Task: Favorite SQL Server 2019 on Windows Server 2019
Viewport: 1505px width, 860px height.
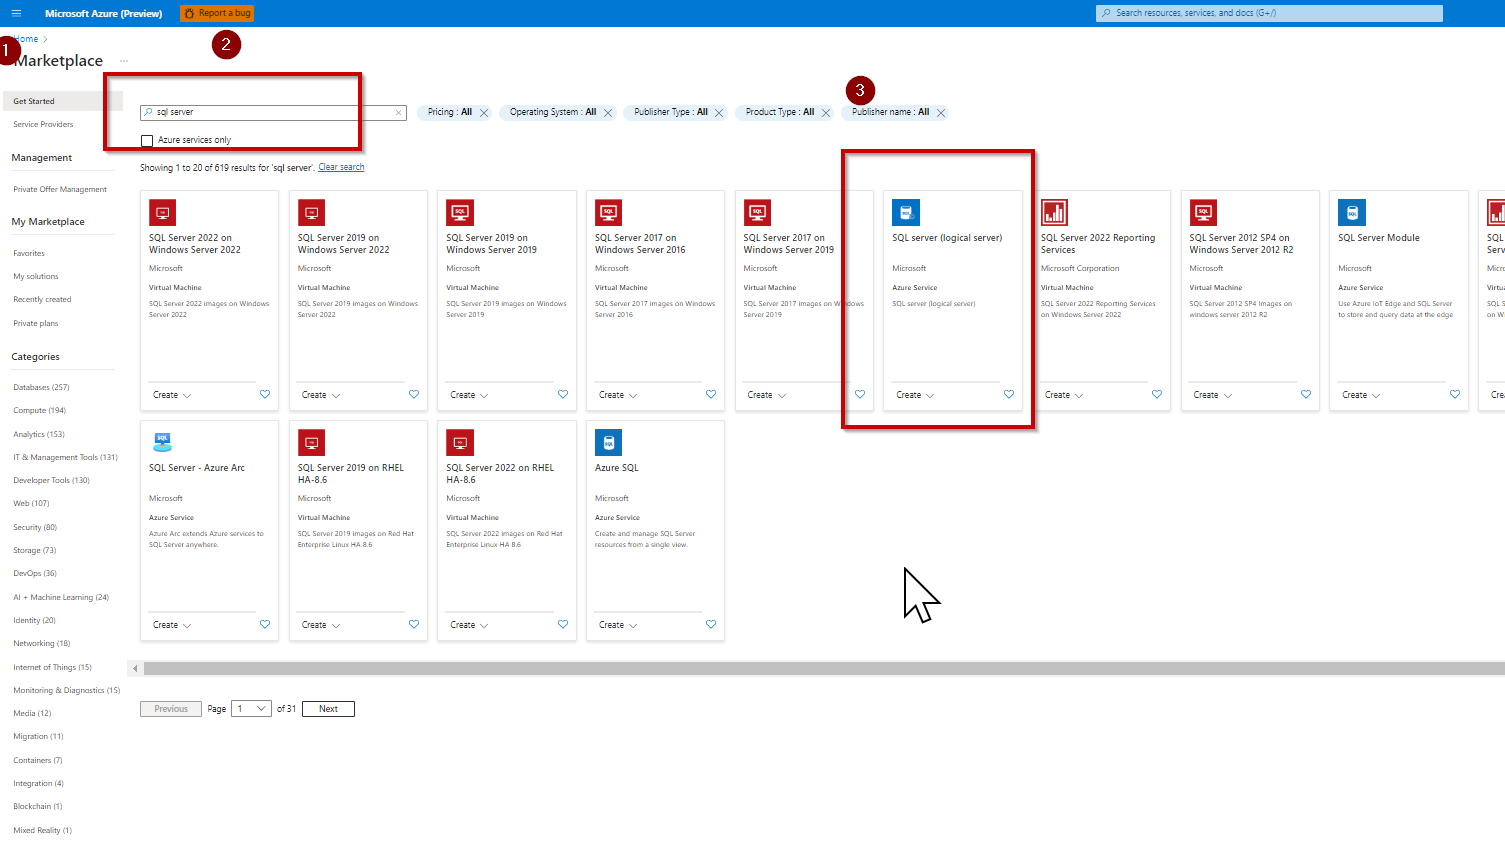Action: (563, 394)
